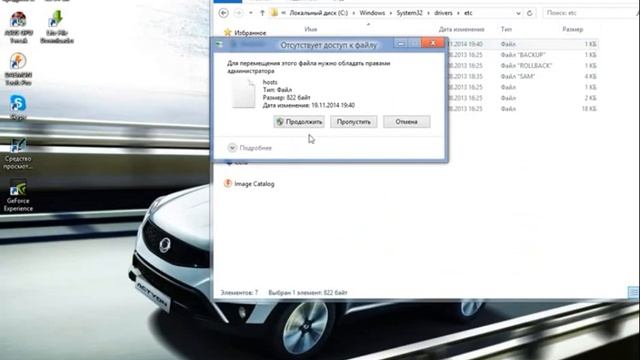640x360 pixels.
Task: Expand the chevron after System32 breadcrumb
Action: (428, 13)
